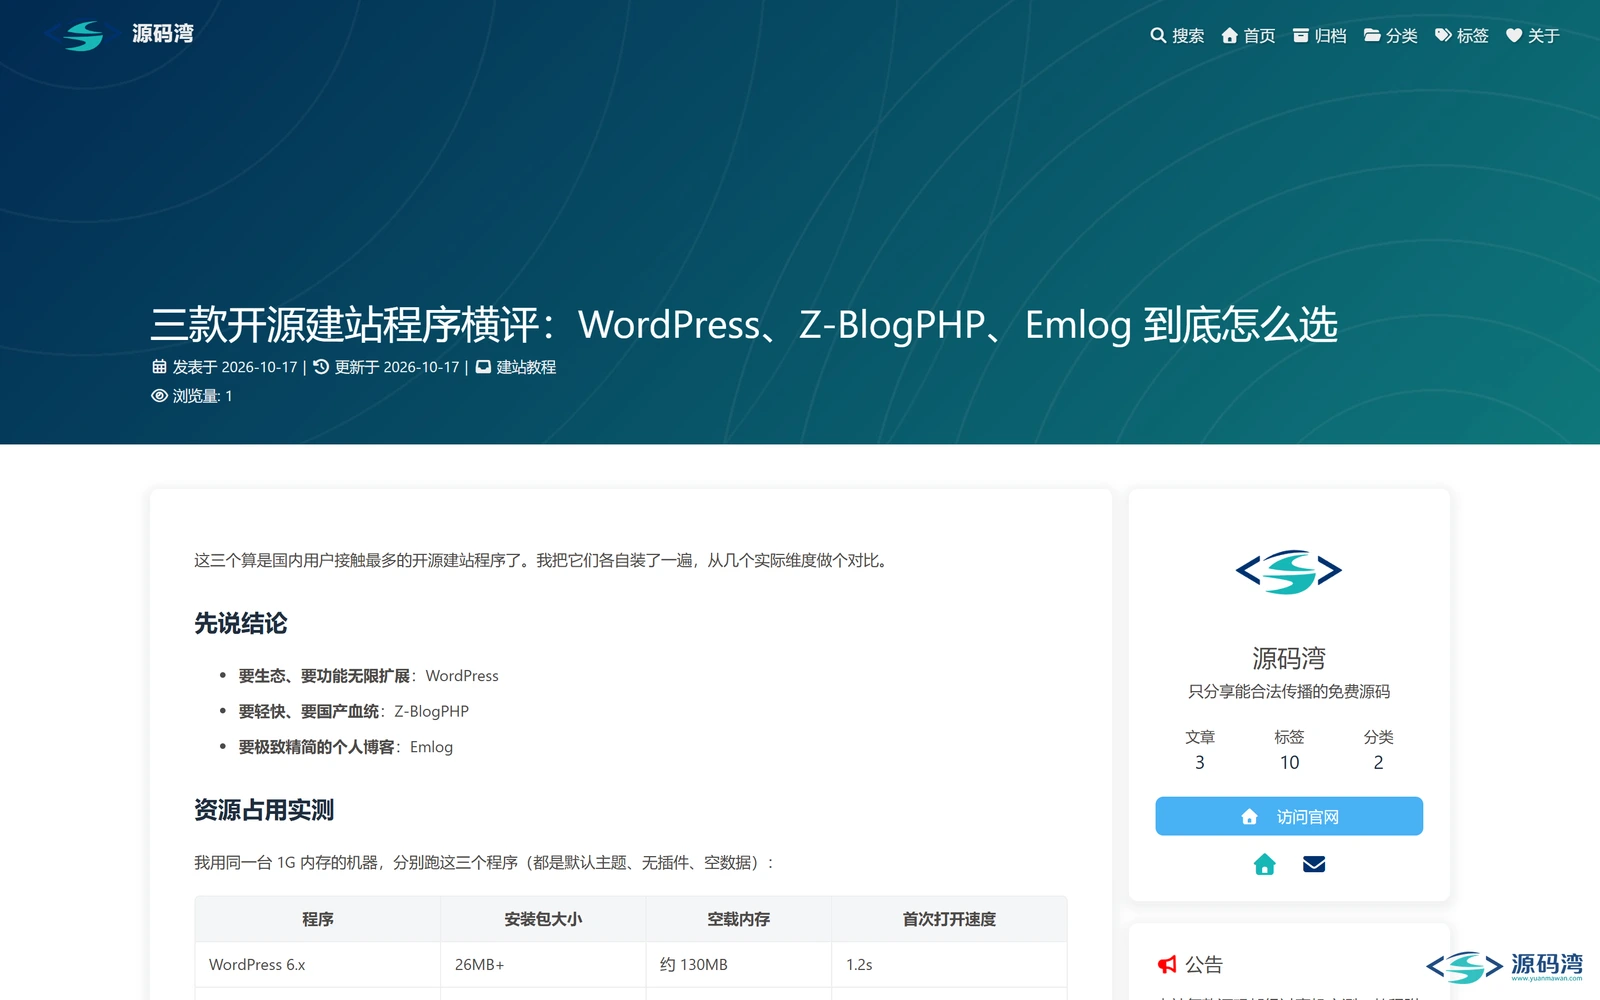Click the 26MB+ table cell

543,965
